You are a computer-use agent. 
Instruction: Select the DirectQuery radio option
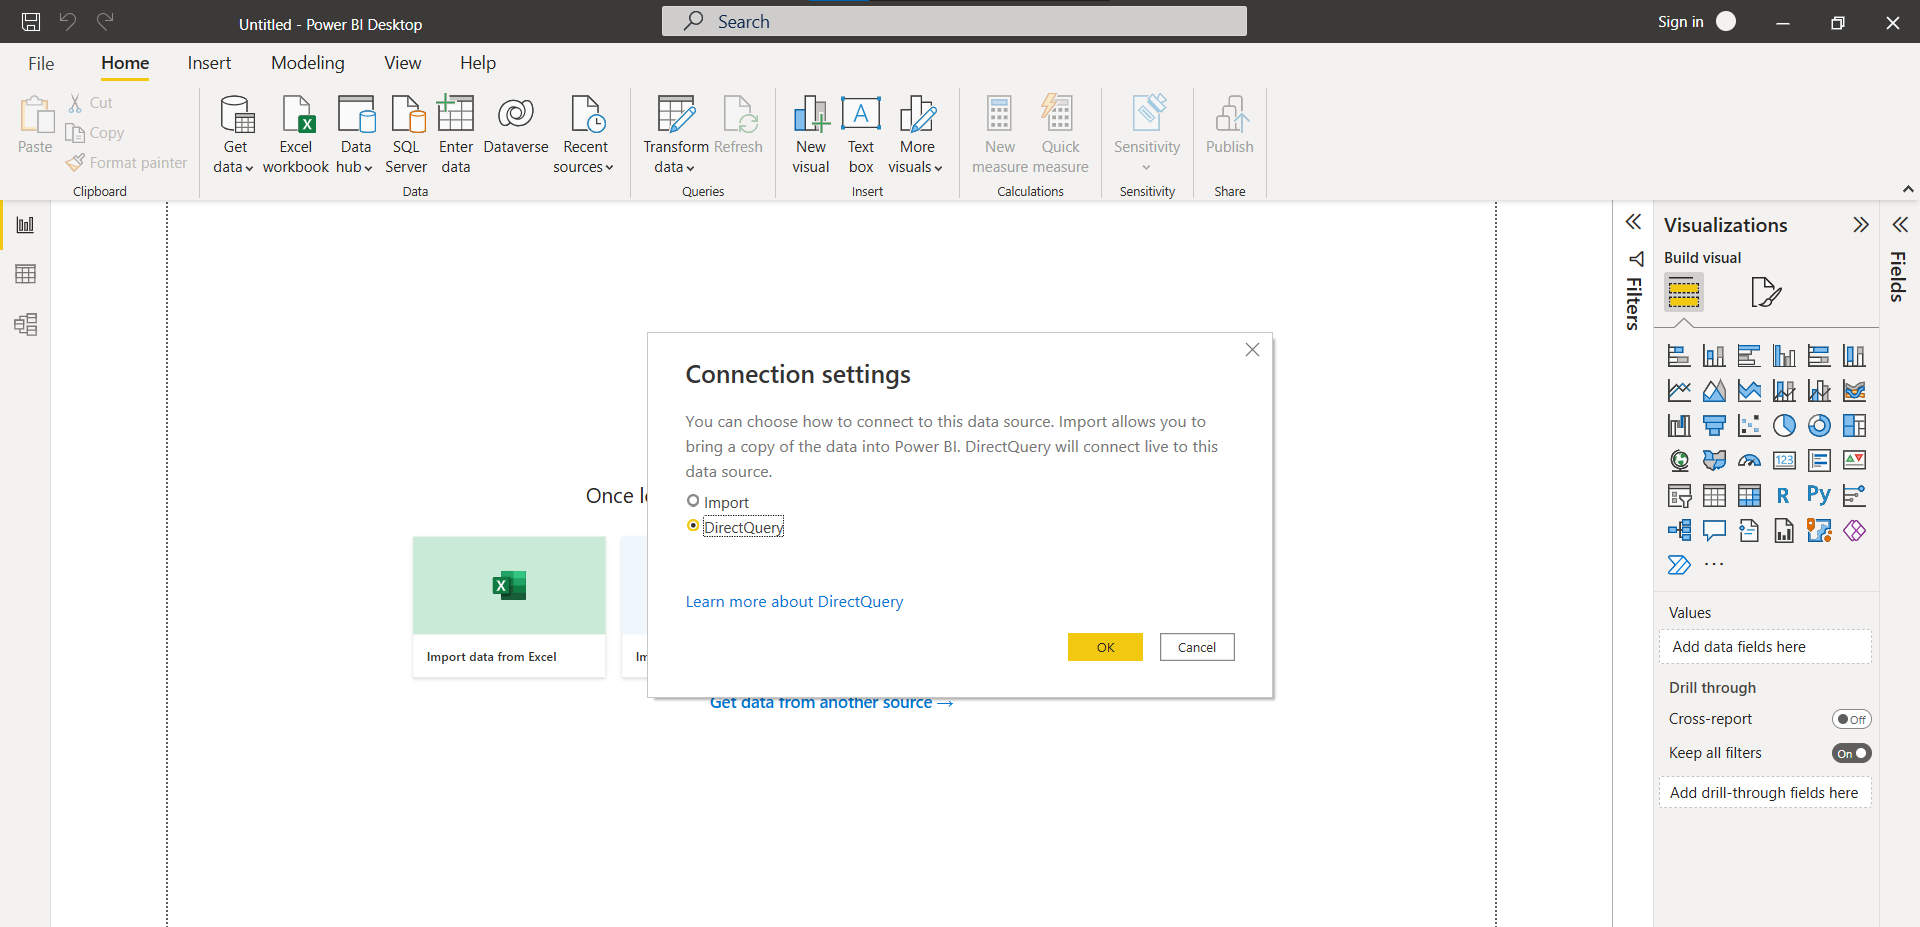[x=693, y=526]
